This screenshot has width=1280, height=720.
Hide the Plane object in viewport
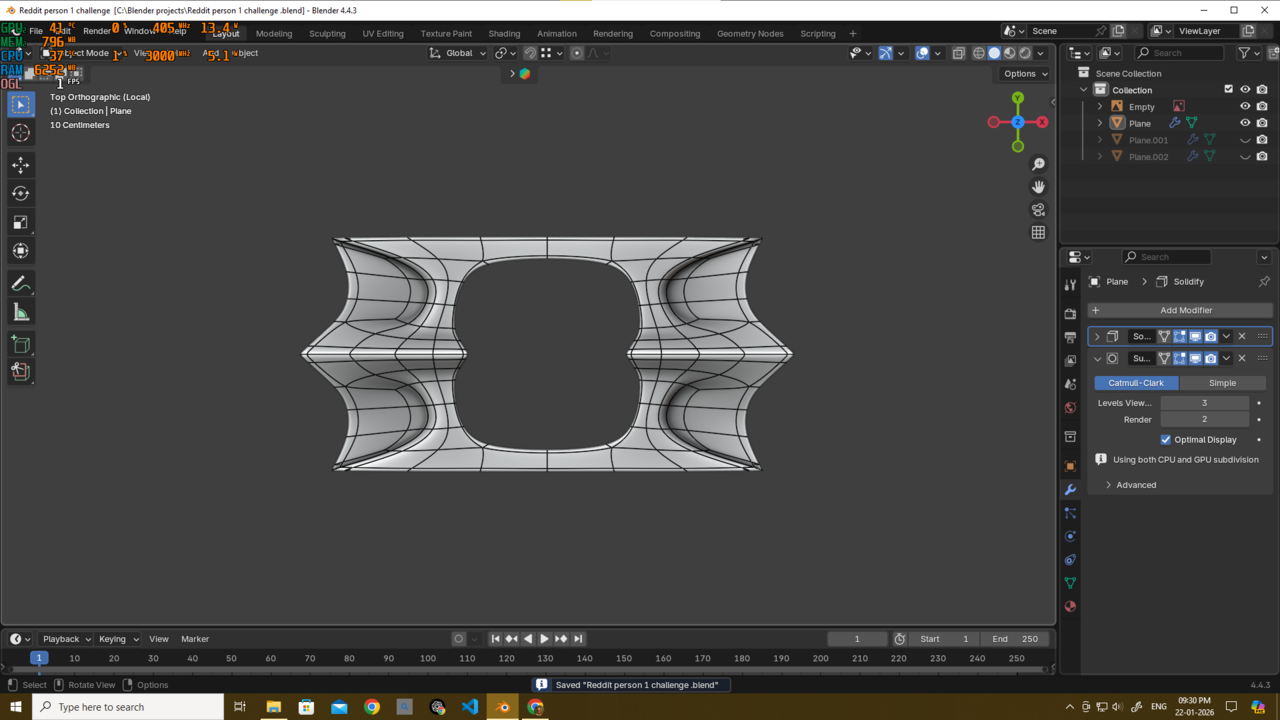click(1245, 123)
